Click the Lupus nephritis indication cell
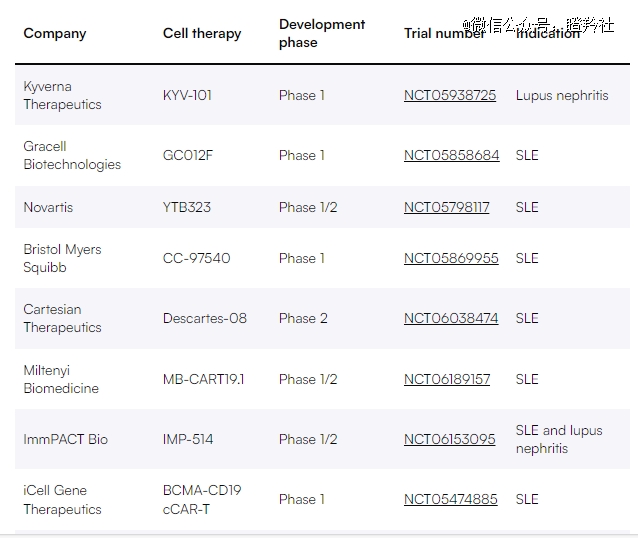Screen dimensions: 638x538 pos(562,95)
